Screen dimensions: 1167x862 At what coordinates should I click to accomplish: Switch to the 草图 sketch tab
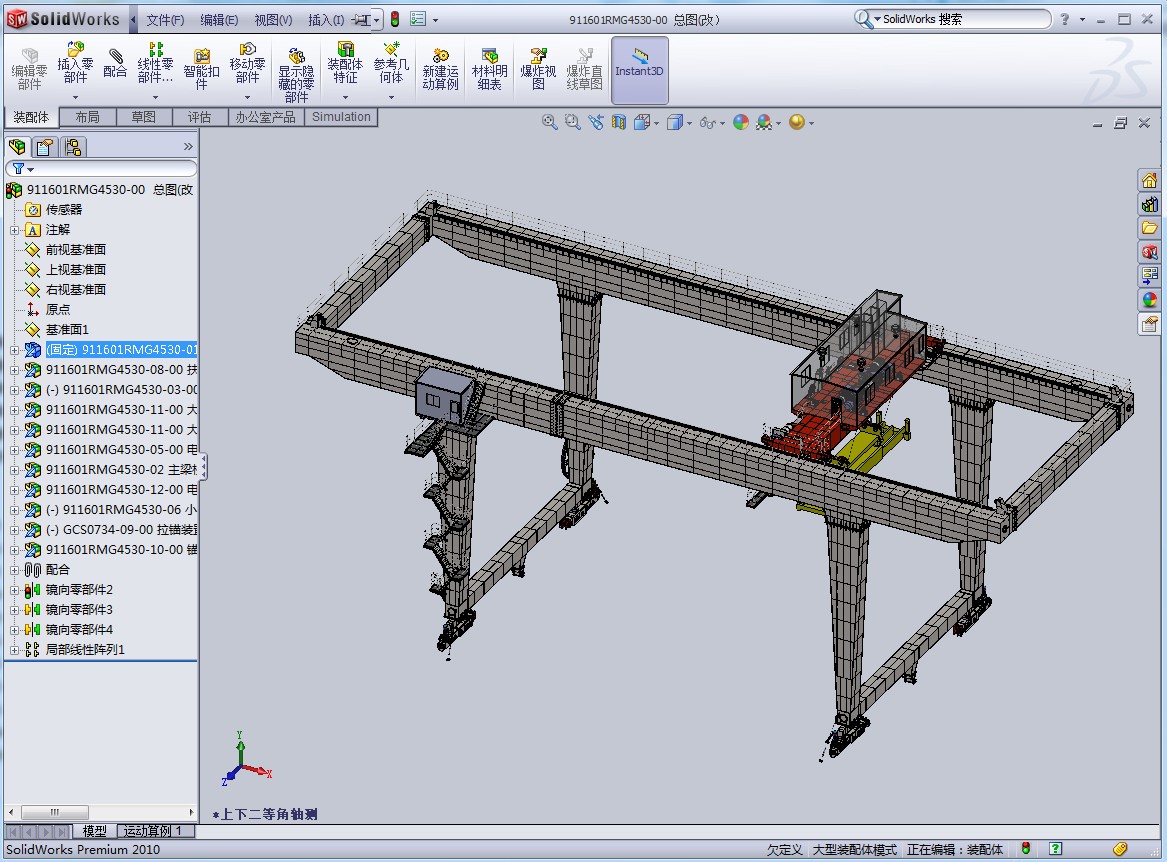[x=143, y=117]
